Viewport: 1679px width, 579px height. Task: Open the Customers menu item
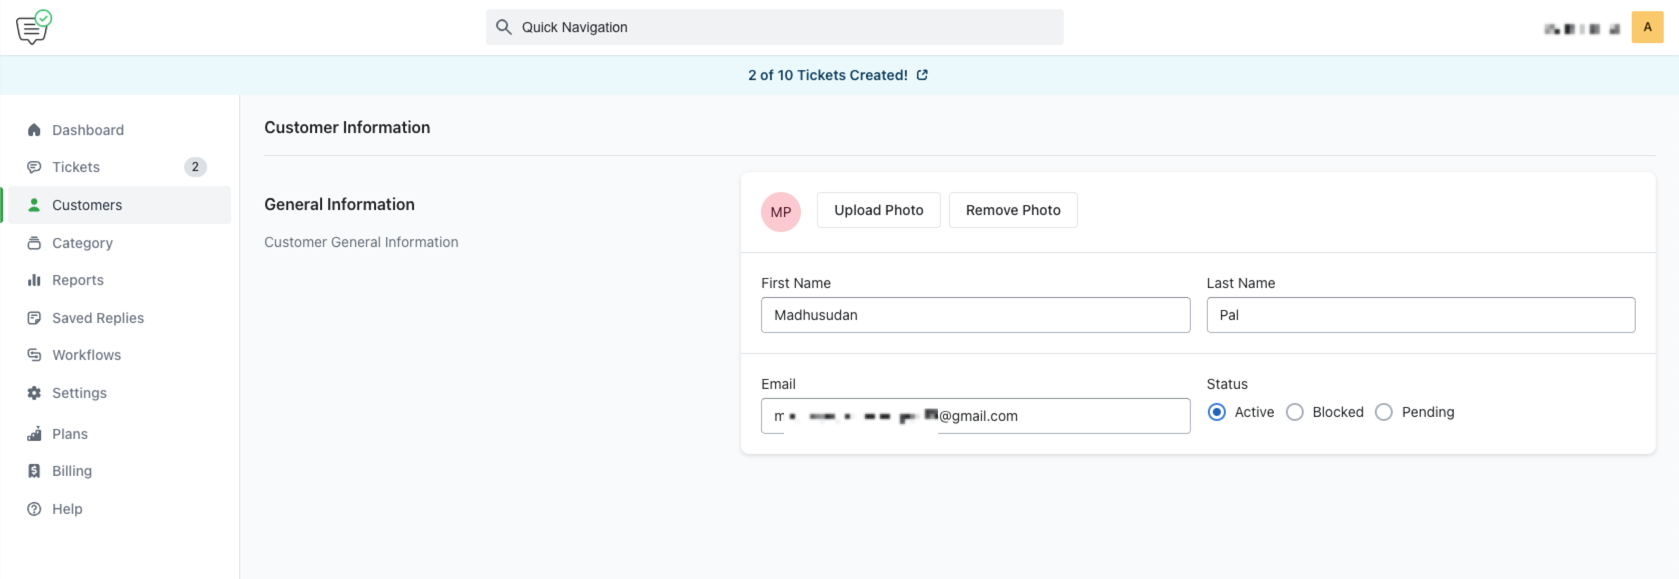tap(87, 205)
